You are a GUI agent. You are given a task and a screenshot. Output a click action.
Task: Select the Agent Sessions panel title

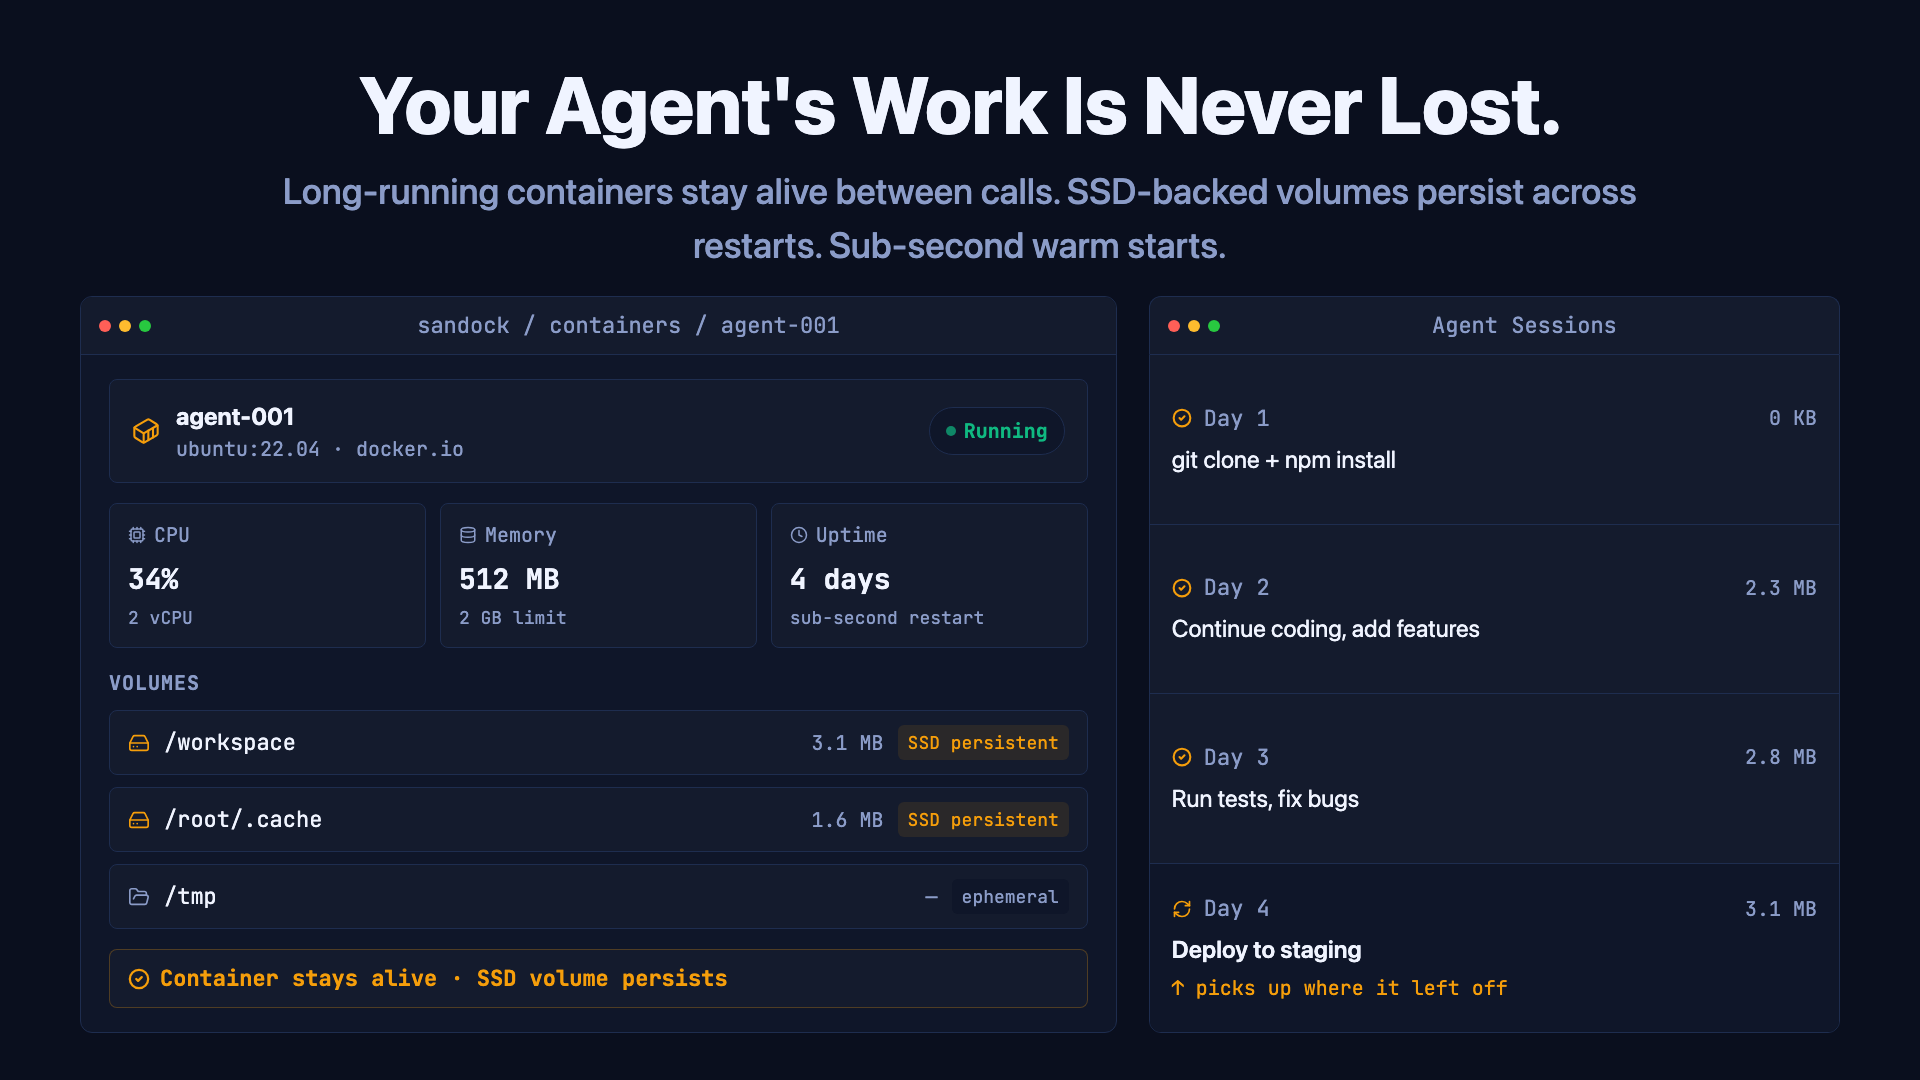(1523, 326)
